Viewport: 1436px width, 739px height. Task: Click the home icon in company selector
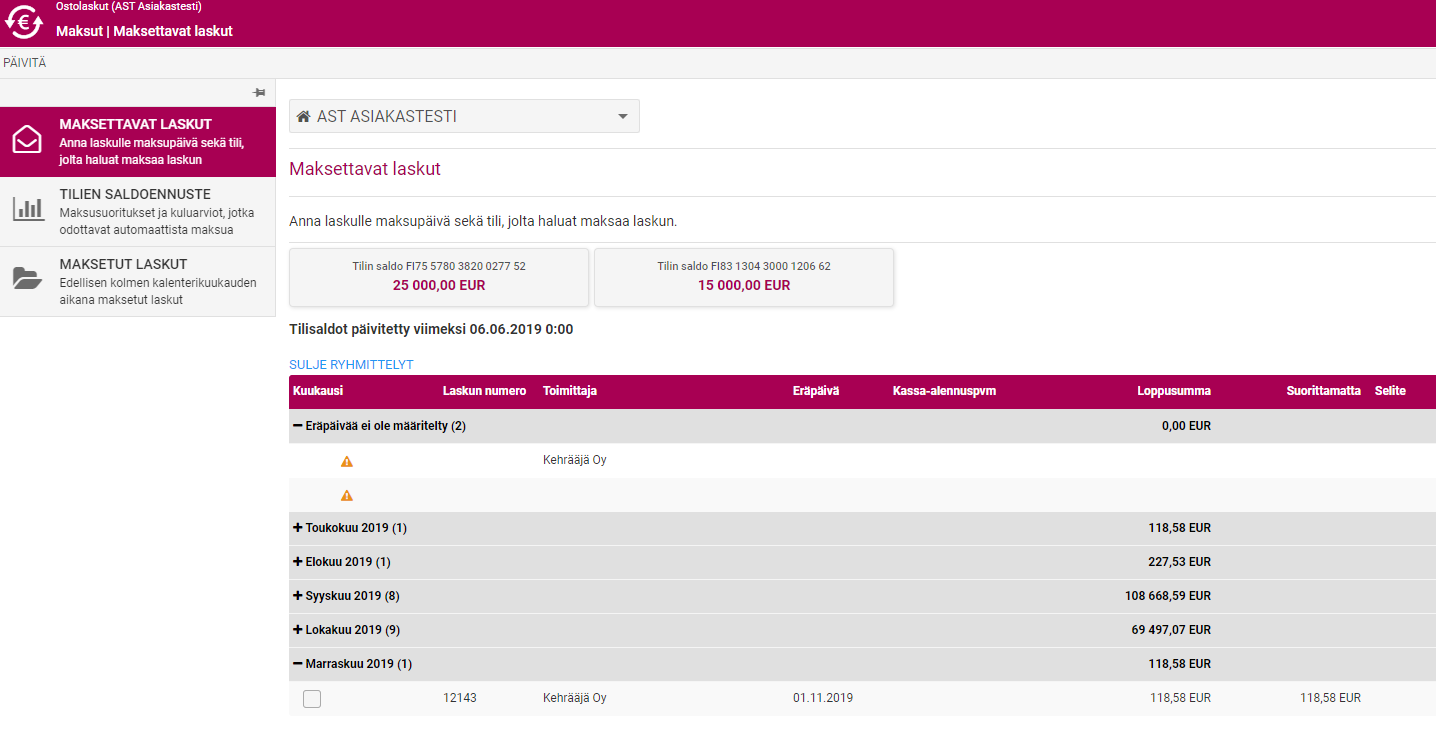303,117
